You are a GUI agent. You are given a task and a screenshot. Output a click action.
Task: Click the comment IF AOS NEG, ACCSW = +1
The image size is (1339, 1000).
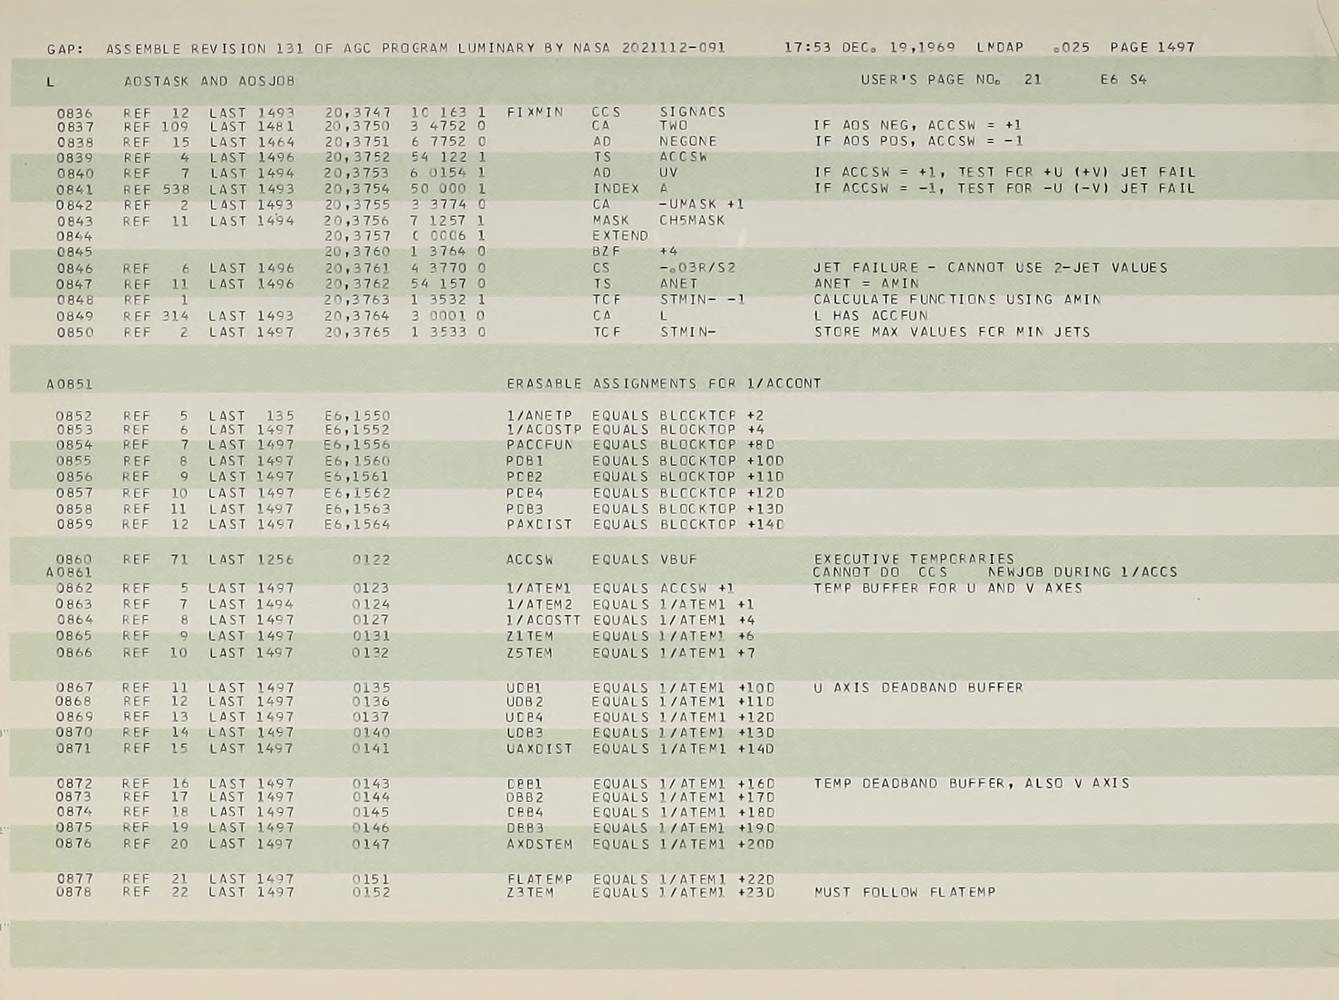click(917, 126)
